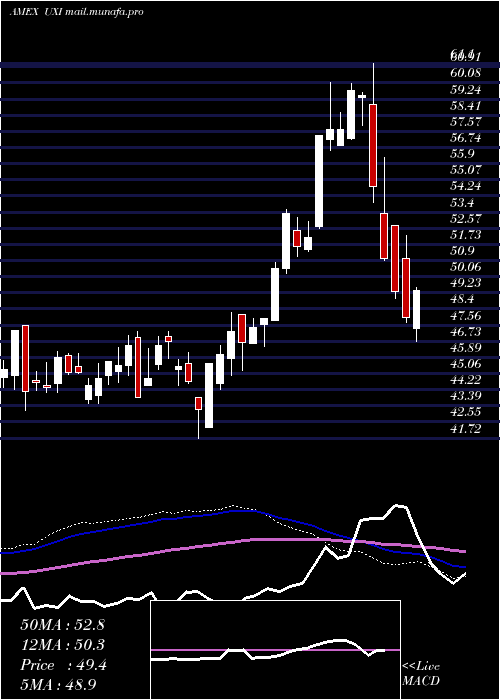Click the <<Live MACD label
Screen dimensions: 500x700
(421, 674)
